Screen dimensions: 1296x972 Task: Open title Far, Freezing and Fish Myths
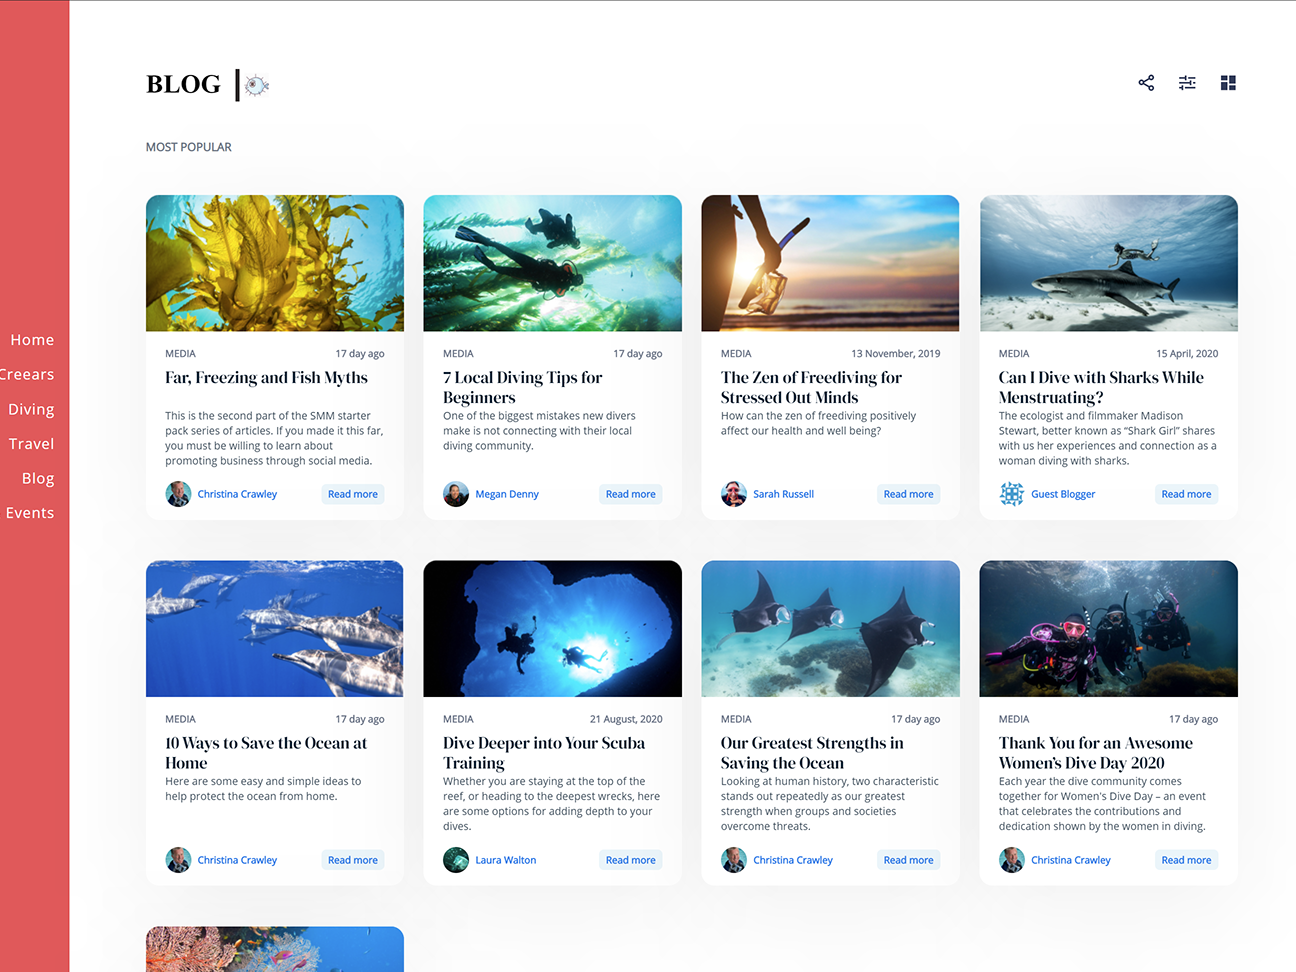(266, 378)
